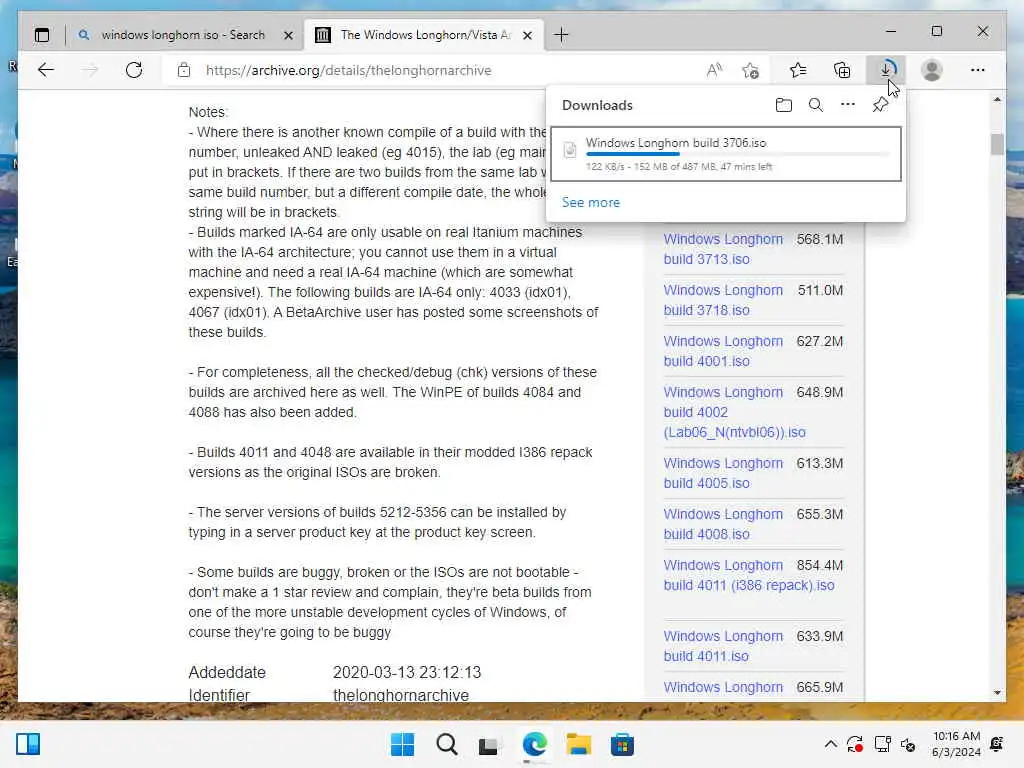This screenshot has width=1024, height=768.
Task: Open more options in Downloads panel
Action: (848, 104)
